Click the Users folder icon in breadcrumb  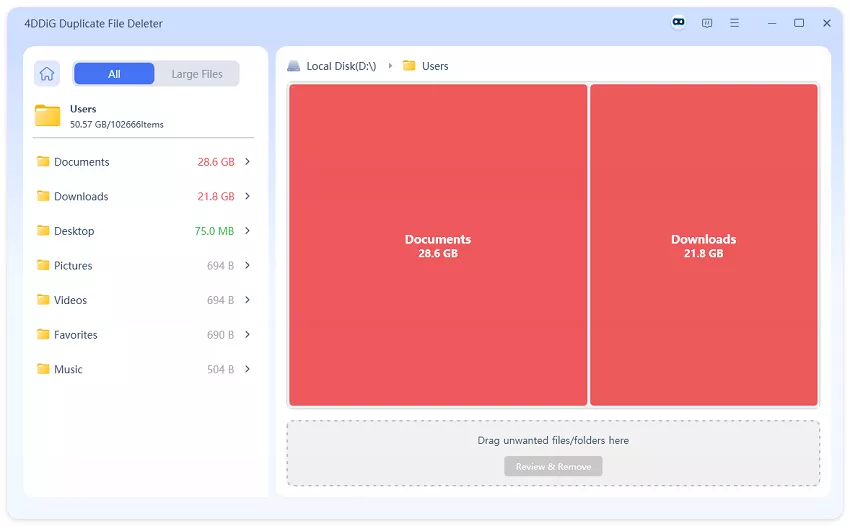tap(409, 66)
